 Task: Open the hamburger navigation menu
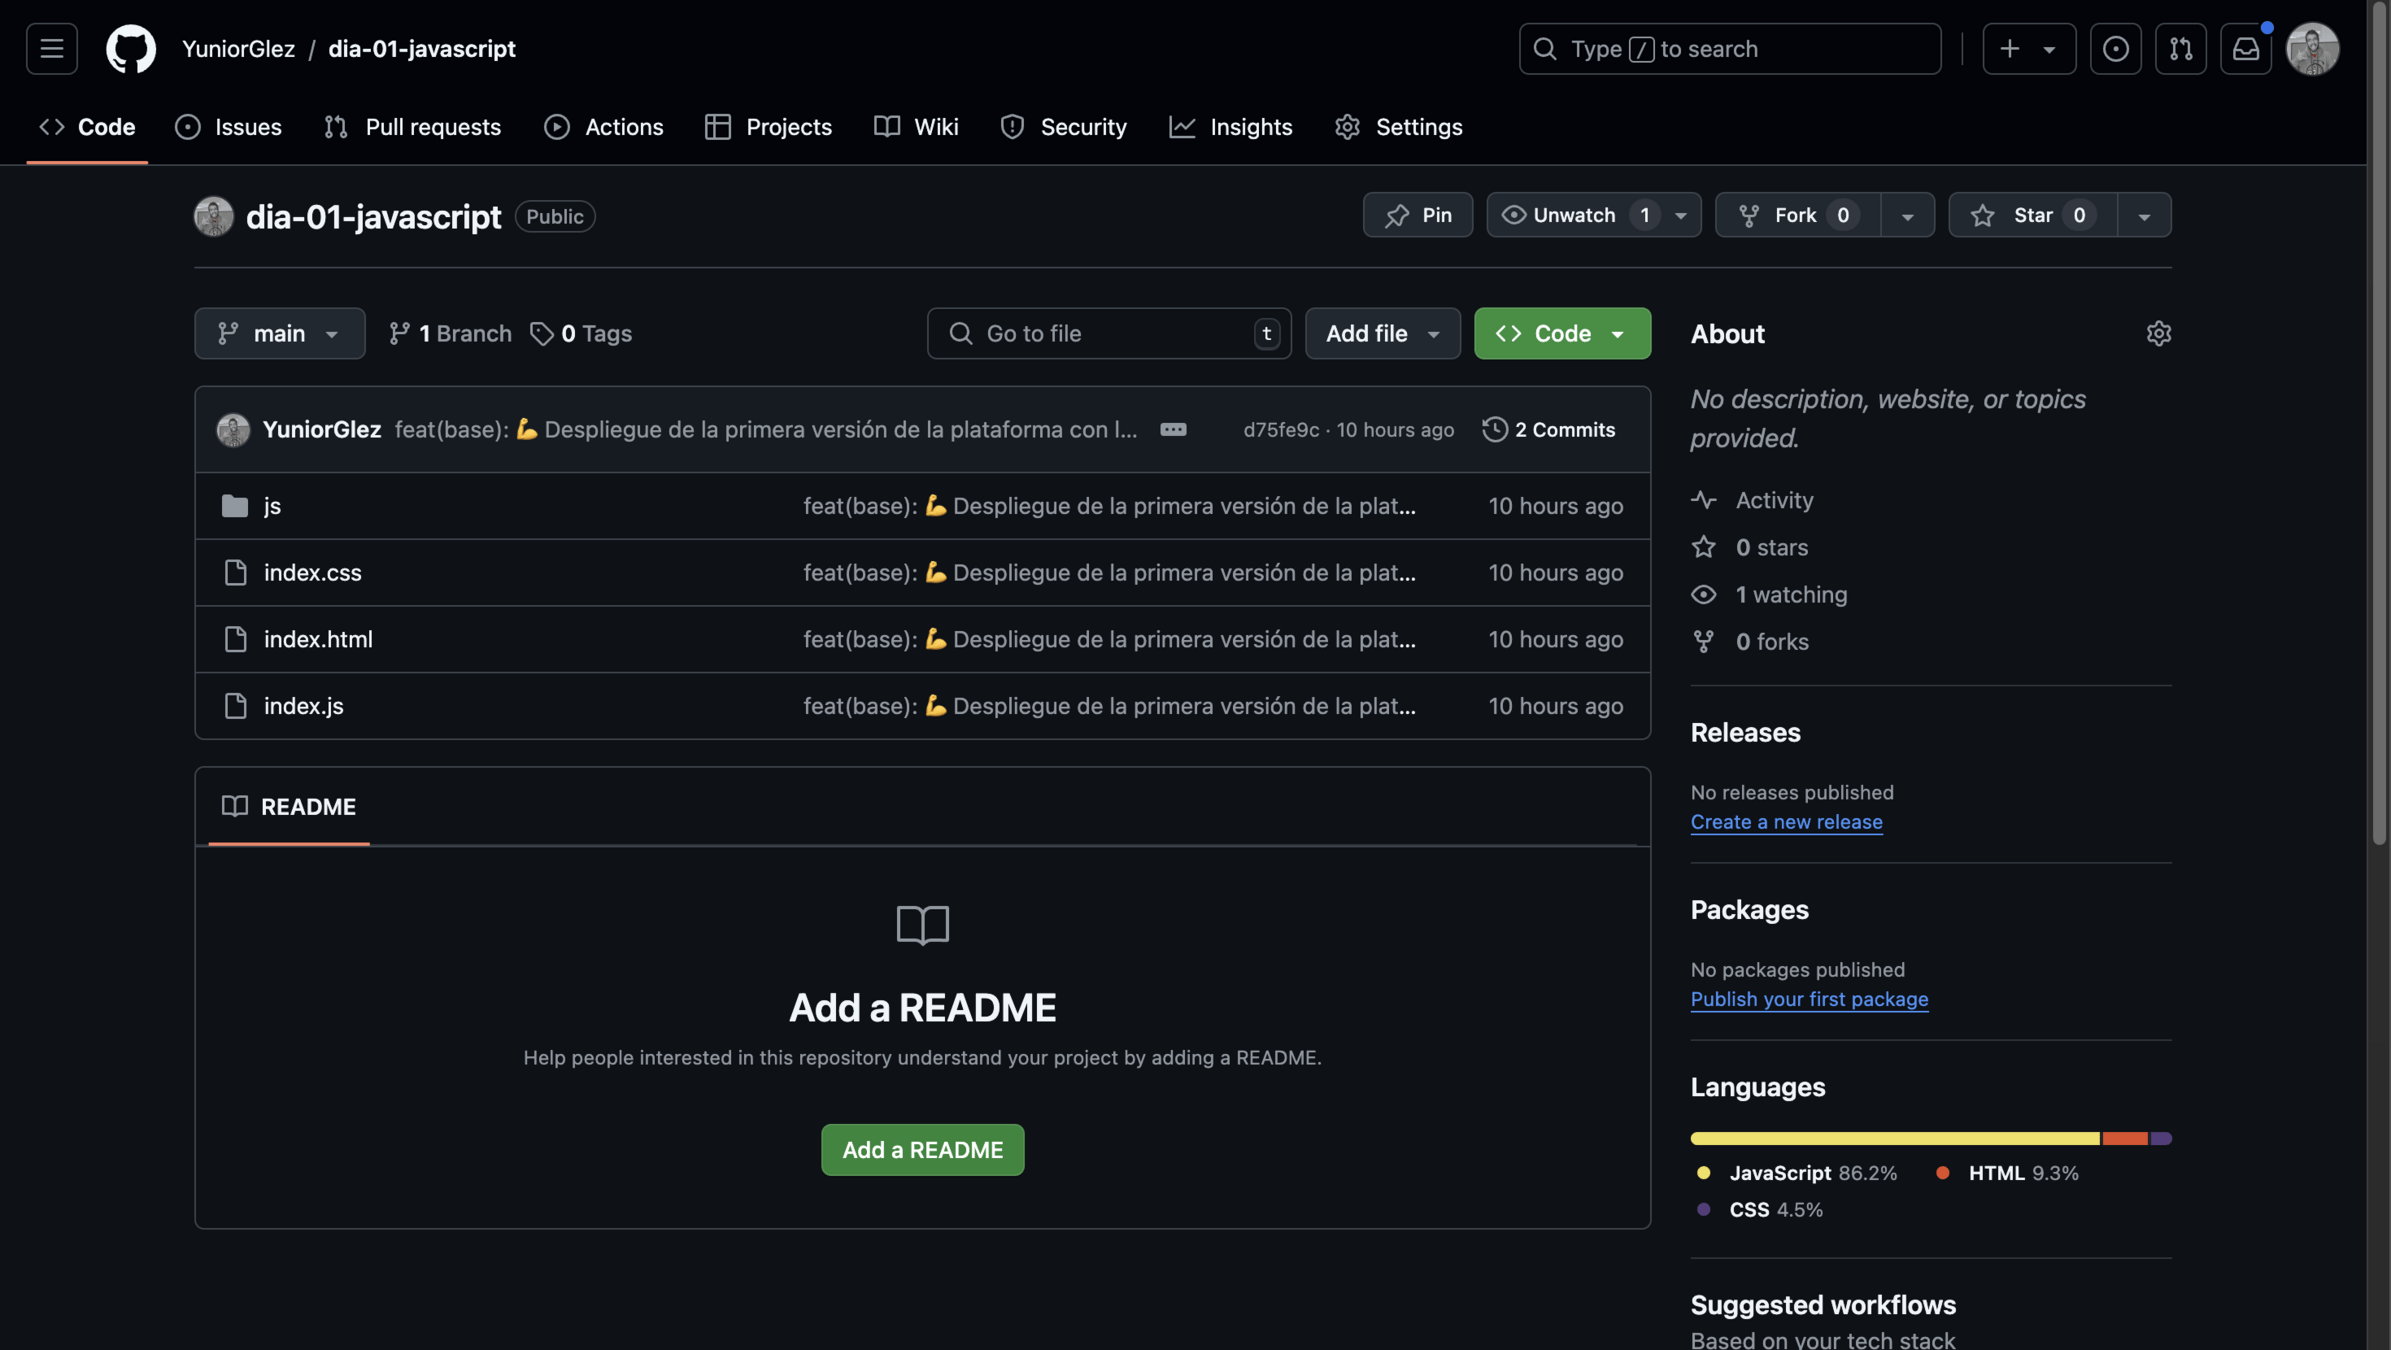click(x=51, y=48)
